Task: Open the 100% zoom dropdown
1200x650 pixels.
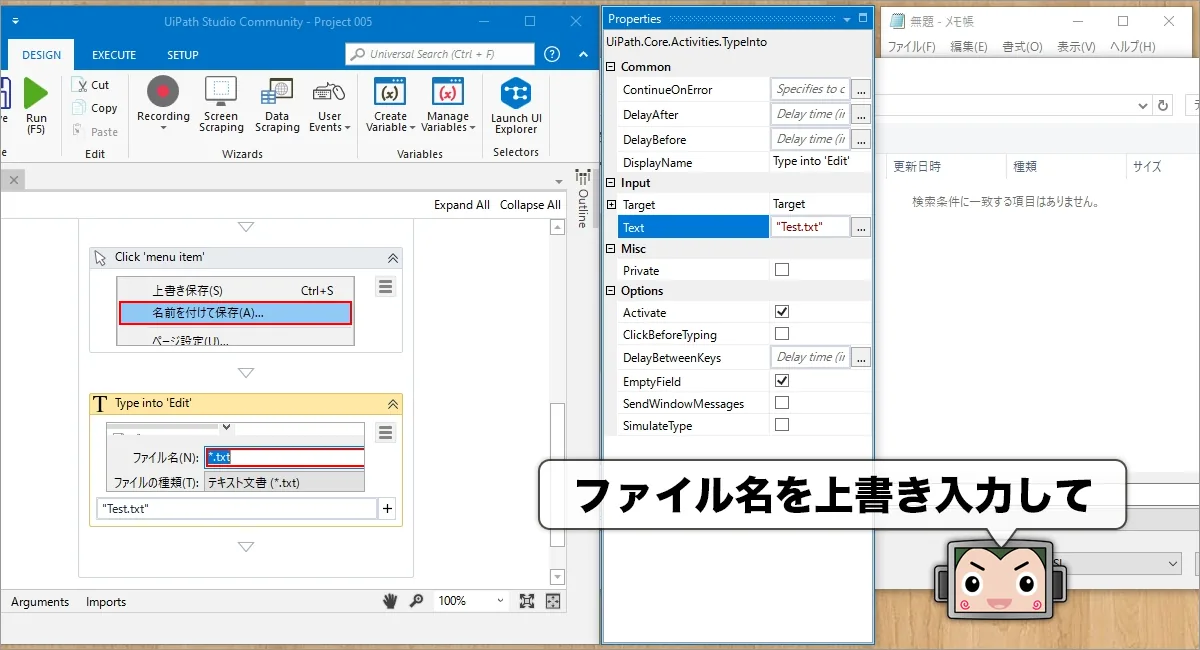Action: coord(473,601)
